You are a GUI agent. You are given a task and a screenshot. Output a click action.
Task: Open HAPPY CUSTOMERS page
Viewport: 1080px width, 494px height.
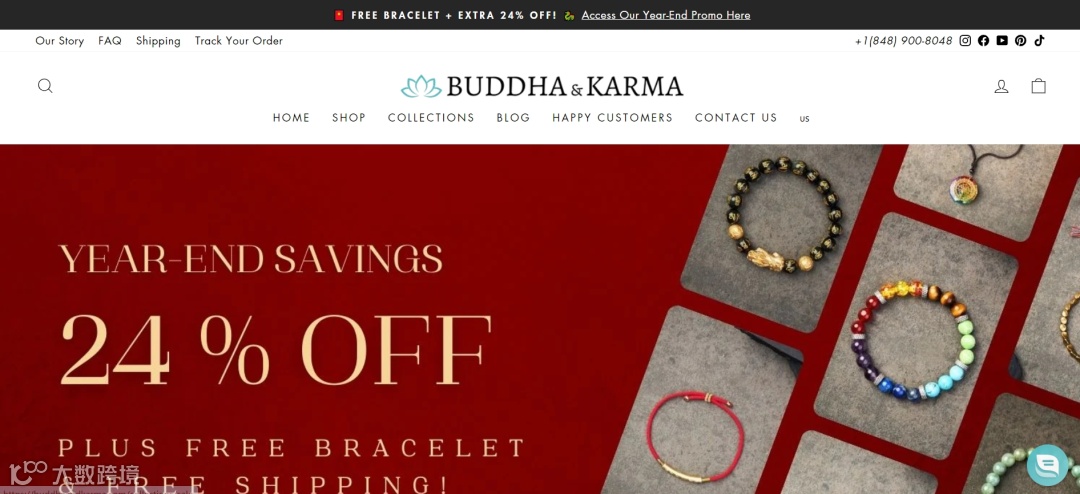click(612, 118)
